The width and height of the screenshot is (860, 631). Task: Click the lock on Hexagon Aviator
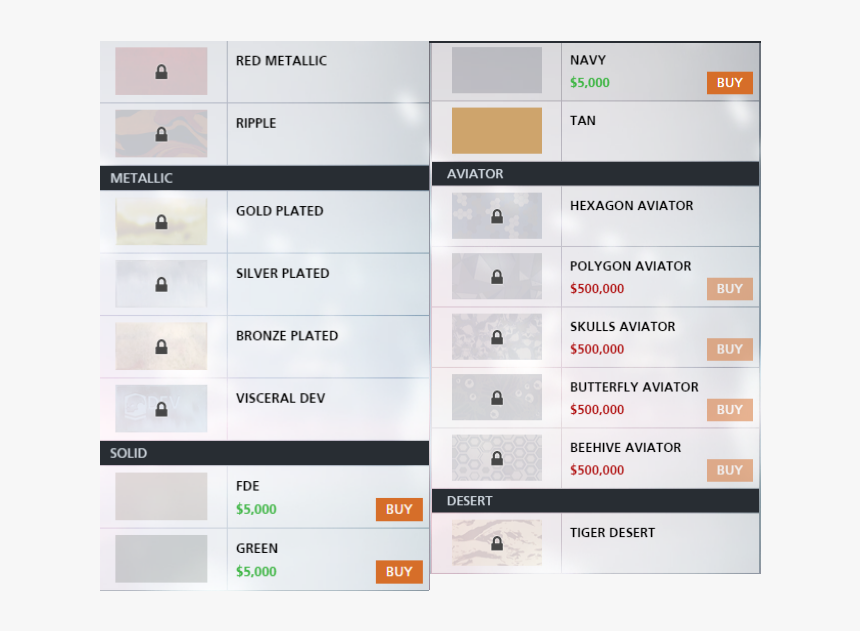point(497,216)
